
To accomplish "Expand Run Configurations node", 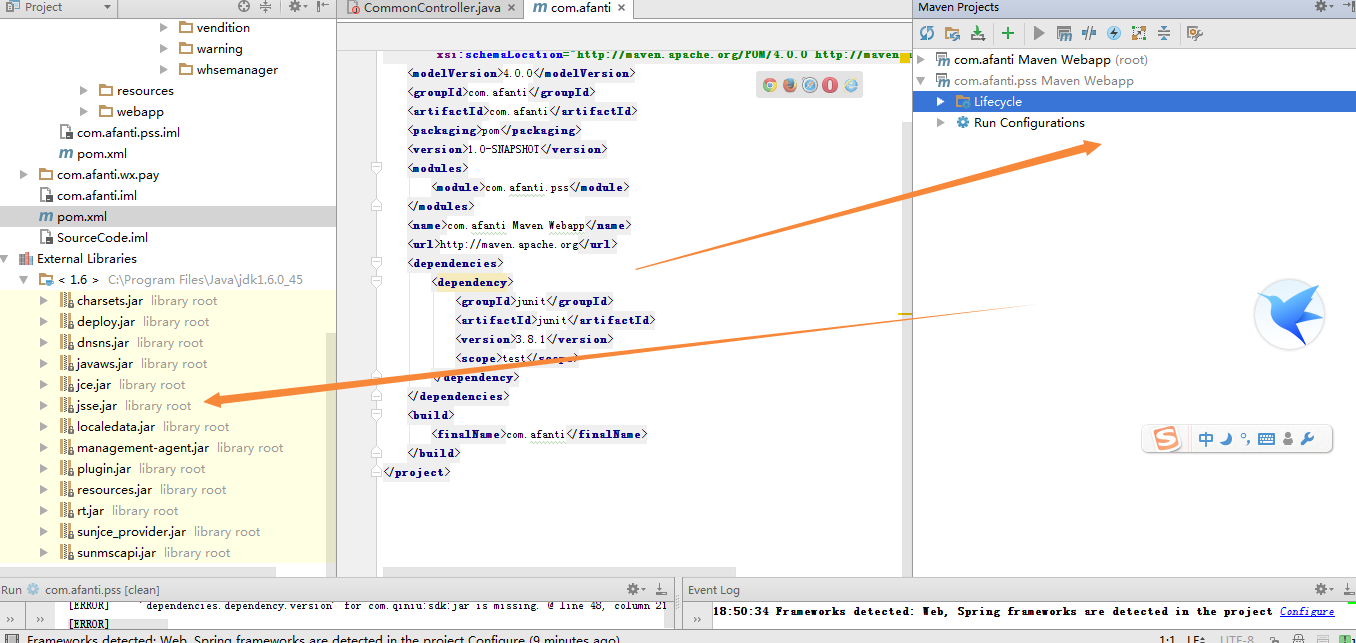I will tap(941, 123).
